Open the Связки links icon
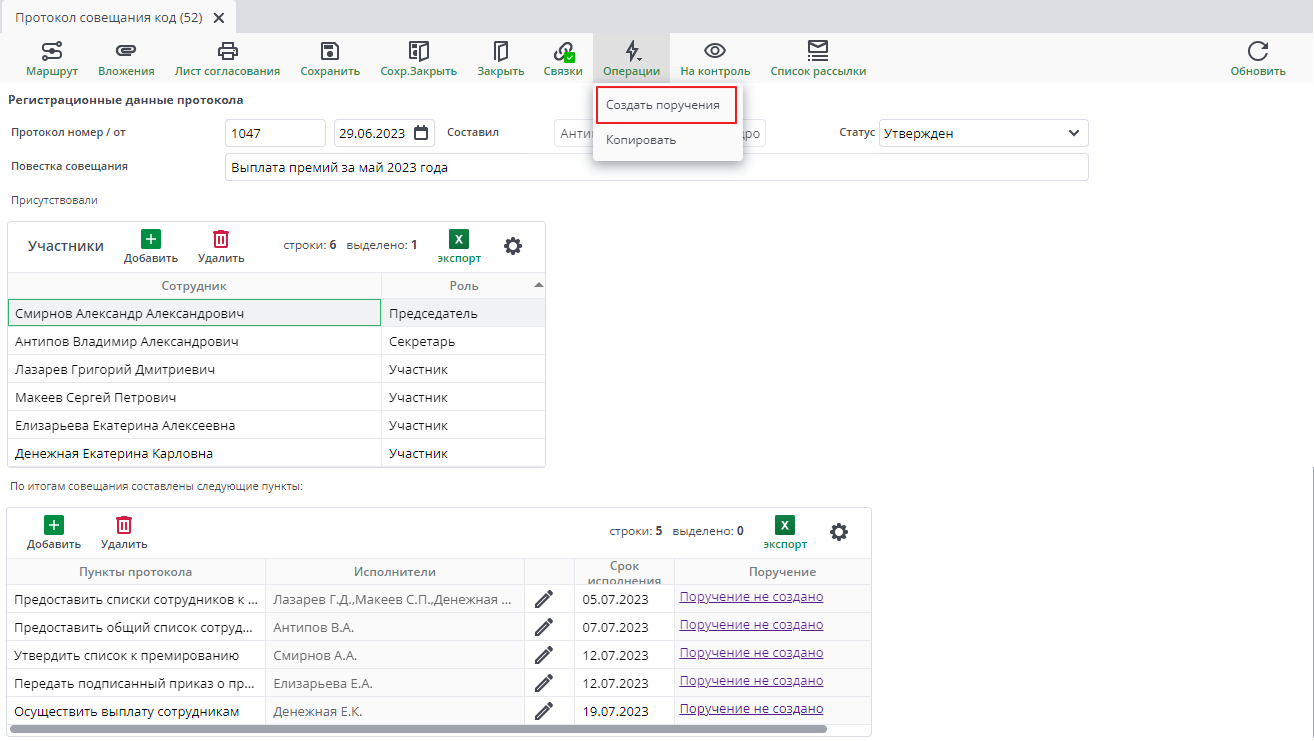The width and height of the screenshot is (1314, 741). pos(563,52)
